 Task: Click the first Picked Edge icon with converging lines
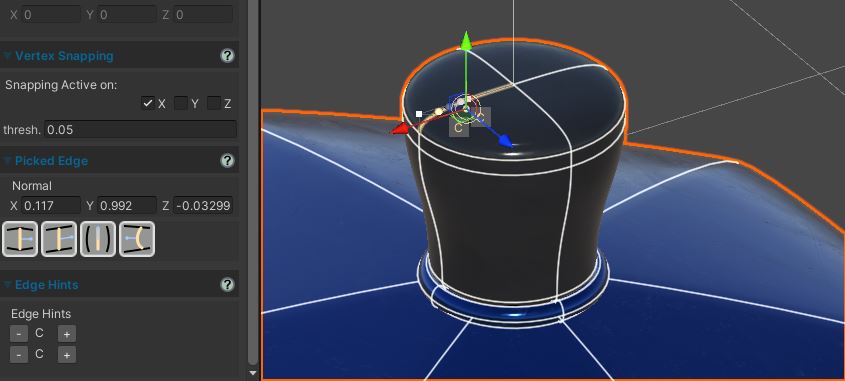(20, 239)
